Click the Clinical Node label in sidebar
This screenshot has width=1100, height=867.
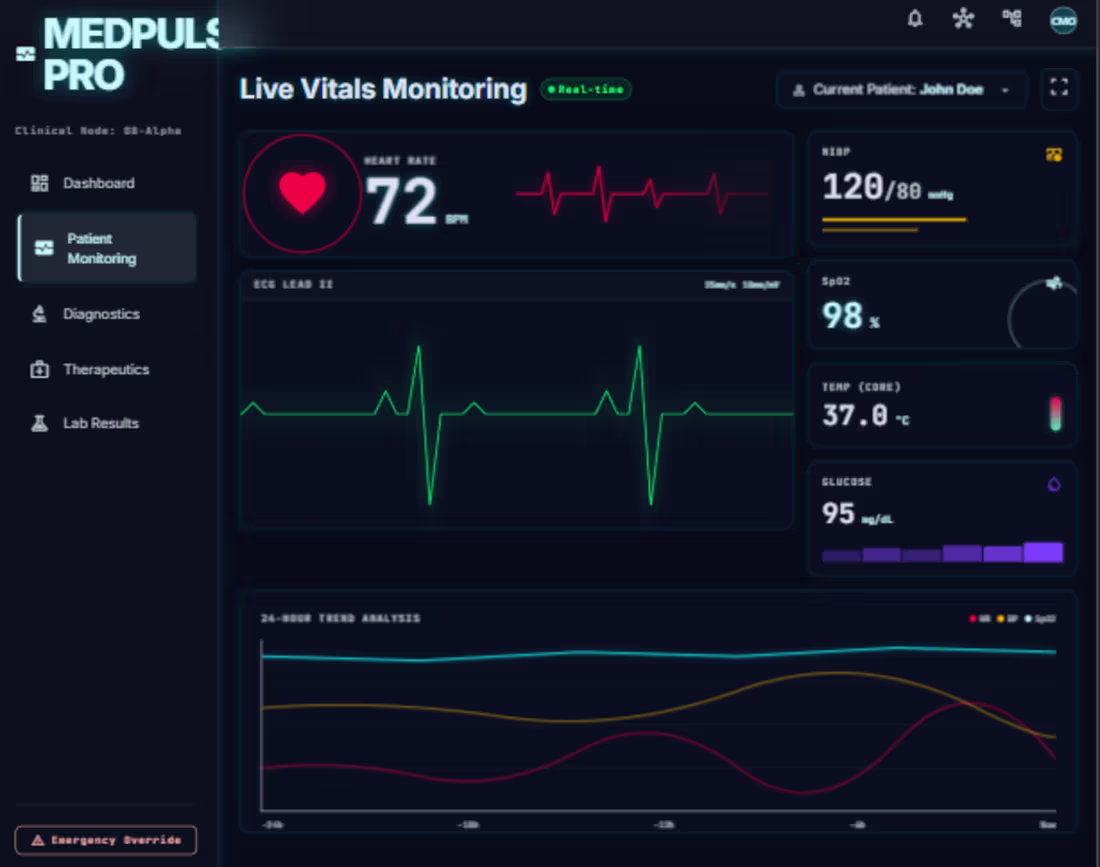coord(98,130)
